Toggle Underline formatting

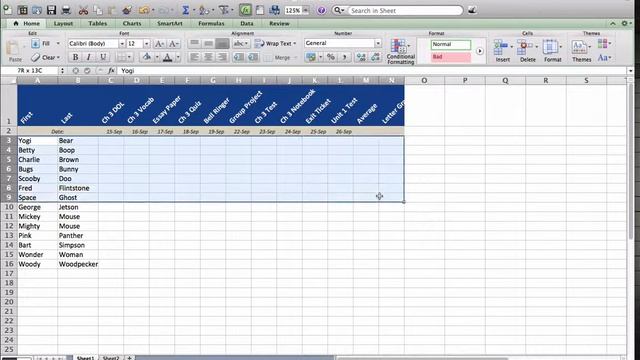(103, 57)
